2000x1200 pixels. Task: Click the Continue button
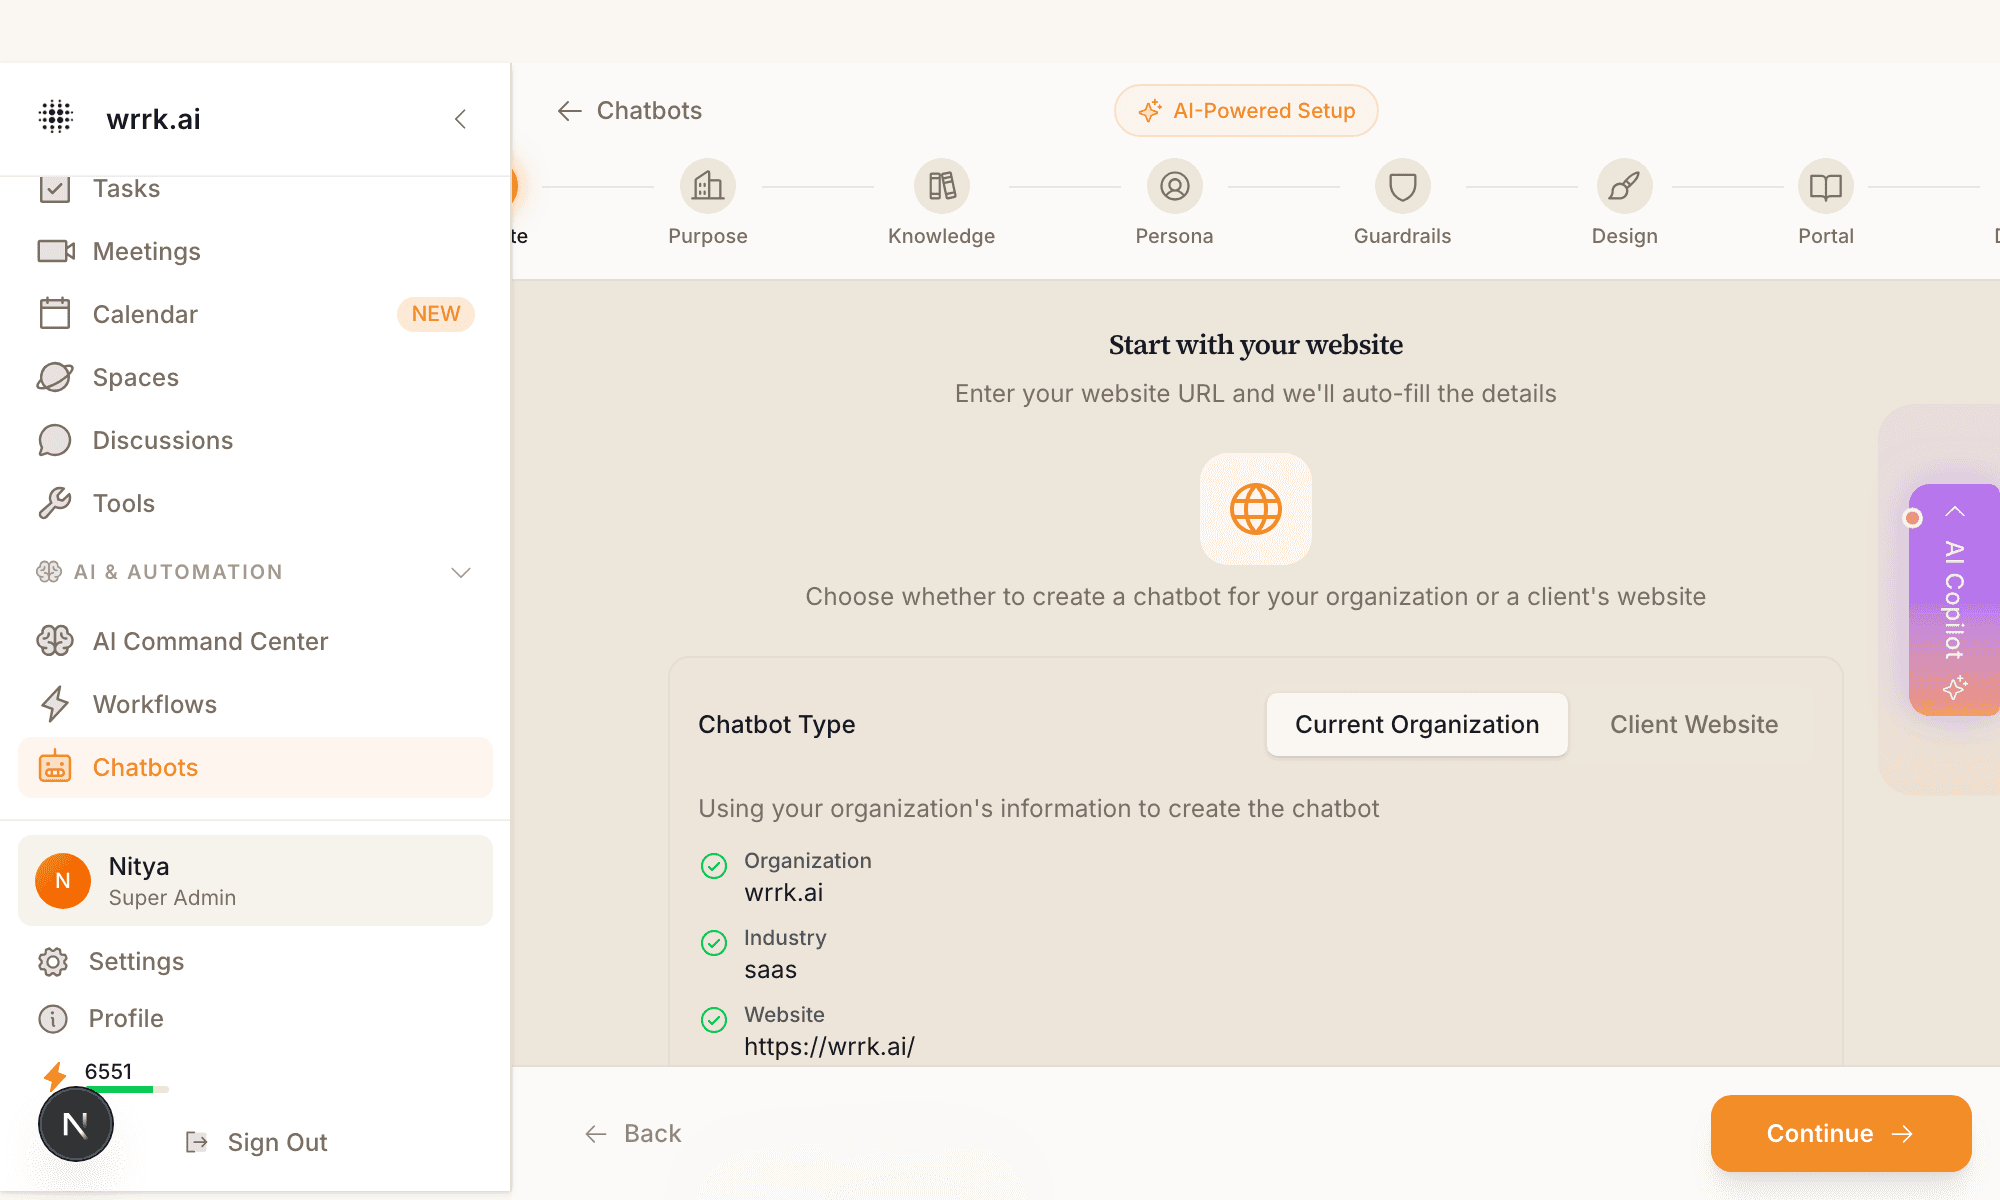coord(1840,1133)
